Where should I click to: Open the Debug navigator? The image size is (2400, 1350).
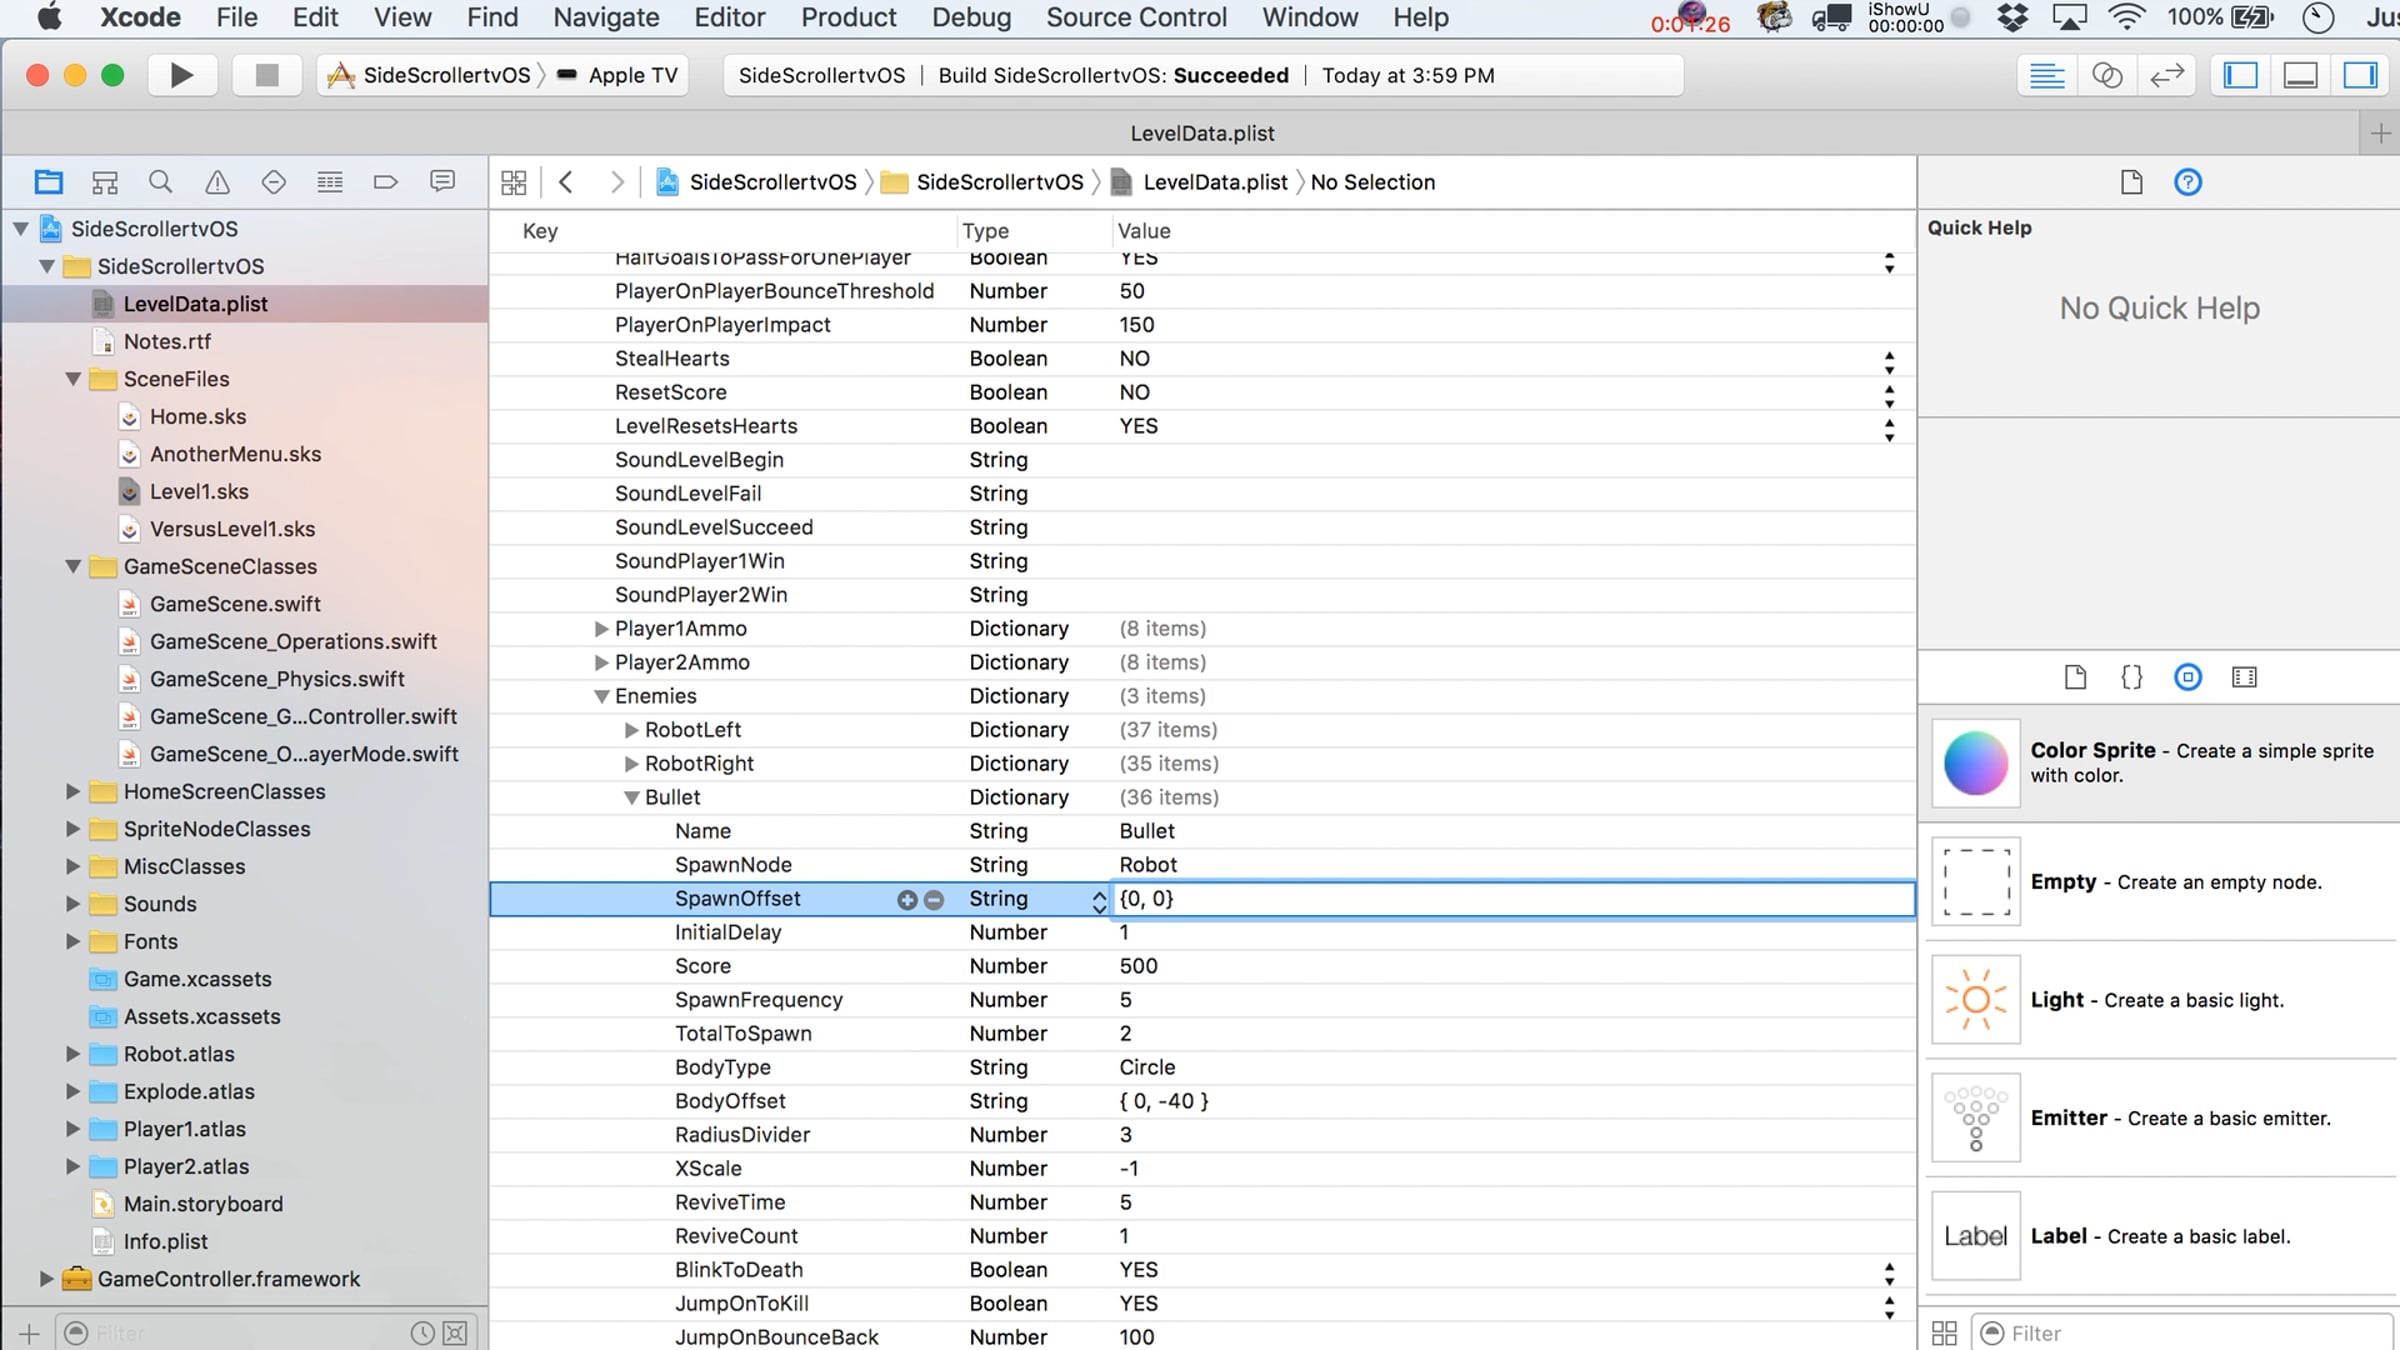pyautogui.click(x=329, y=182)
